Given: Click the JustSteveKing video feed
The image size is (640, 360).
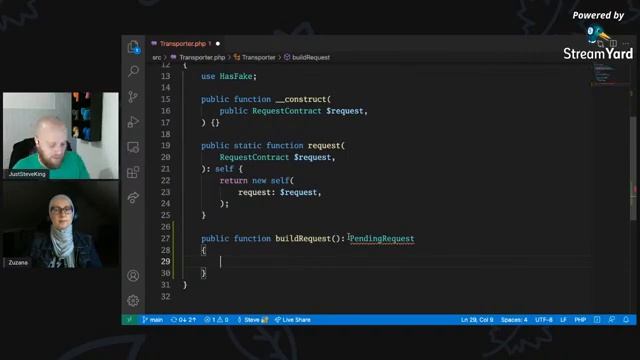Looking at the screenshot, I should pos(61,135).
